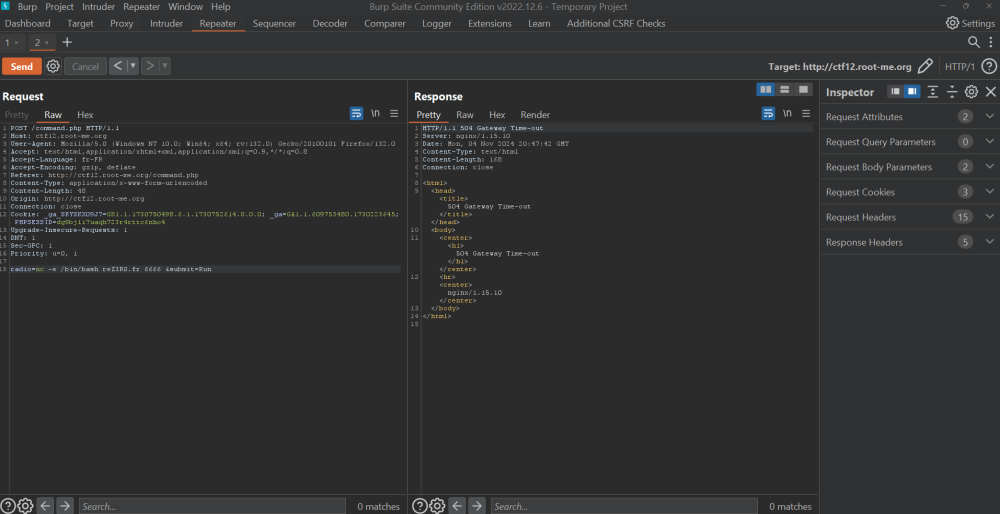Click the greyed Cancel button
This screenshot has width=1000, height=514.
pos(85,66)
